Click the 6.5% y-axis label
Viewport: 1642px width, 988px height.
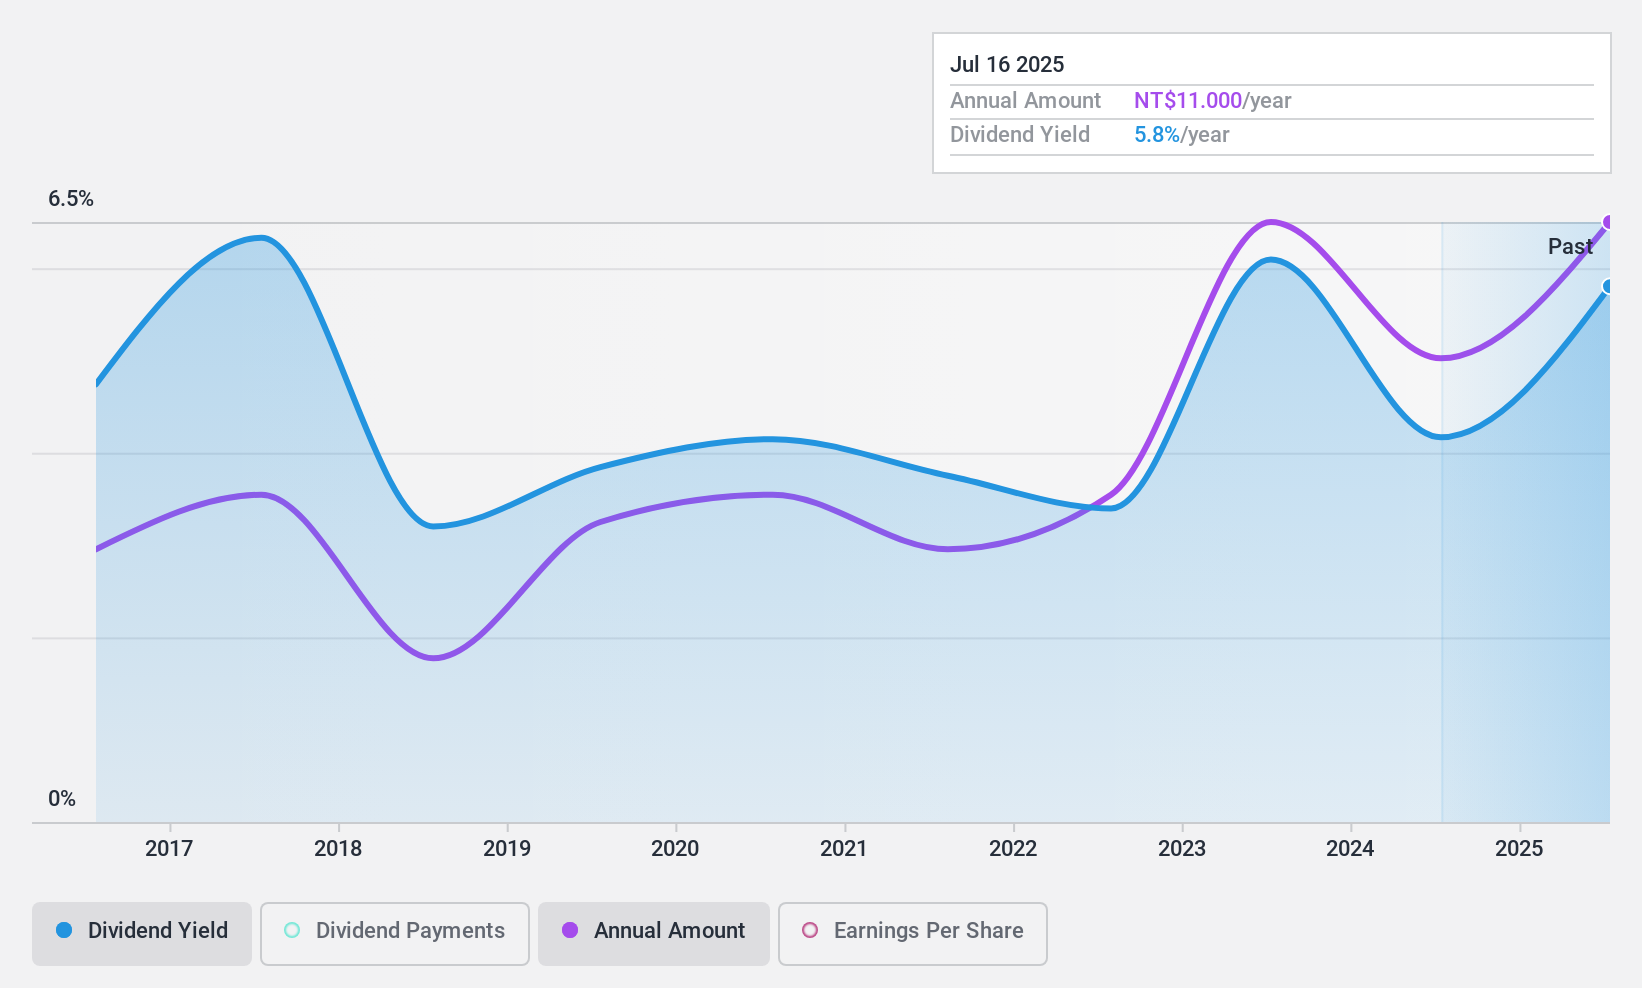coord(71,199)
